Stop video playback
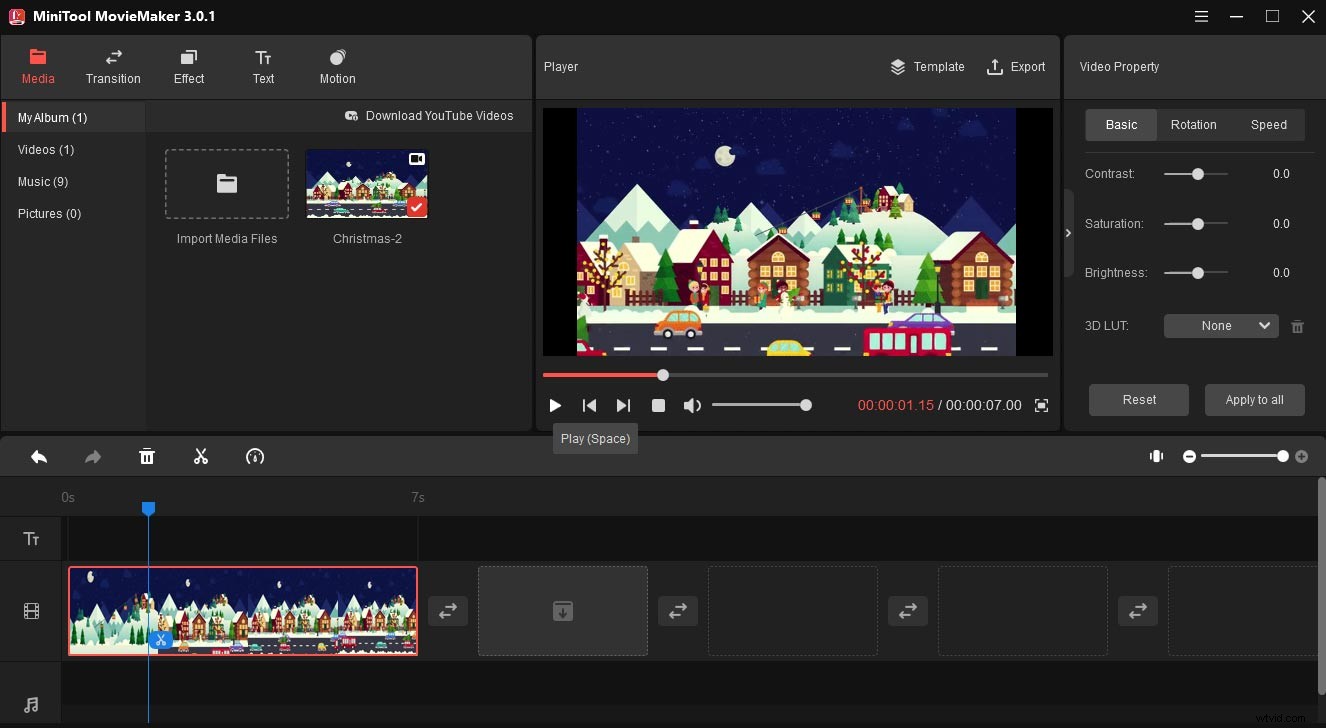 [658, 405]
